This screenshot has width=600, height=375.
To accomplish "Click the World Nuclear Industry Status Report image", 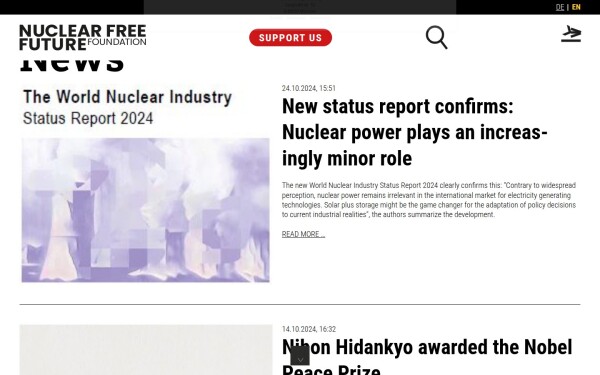I will click(145, 184).
